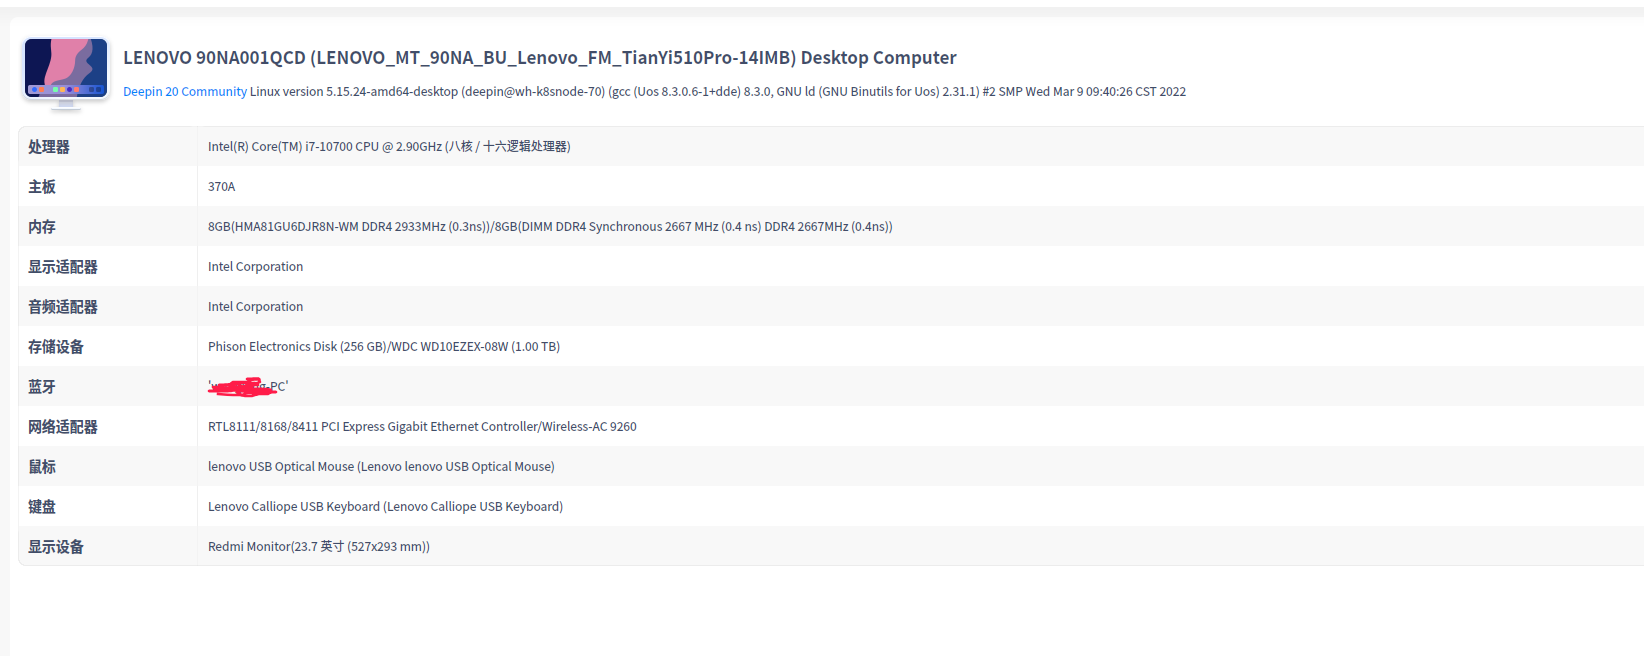The image size is (1644, 656).
Task: Click the 音频适配器 row label
Action: point(63,307)
